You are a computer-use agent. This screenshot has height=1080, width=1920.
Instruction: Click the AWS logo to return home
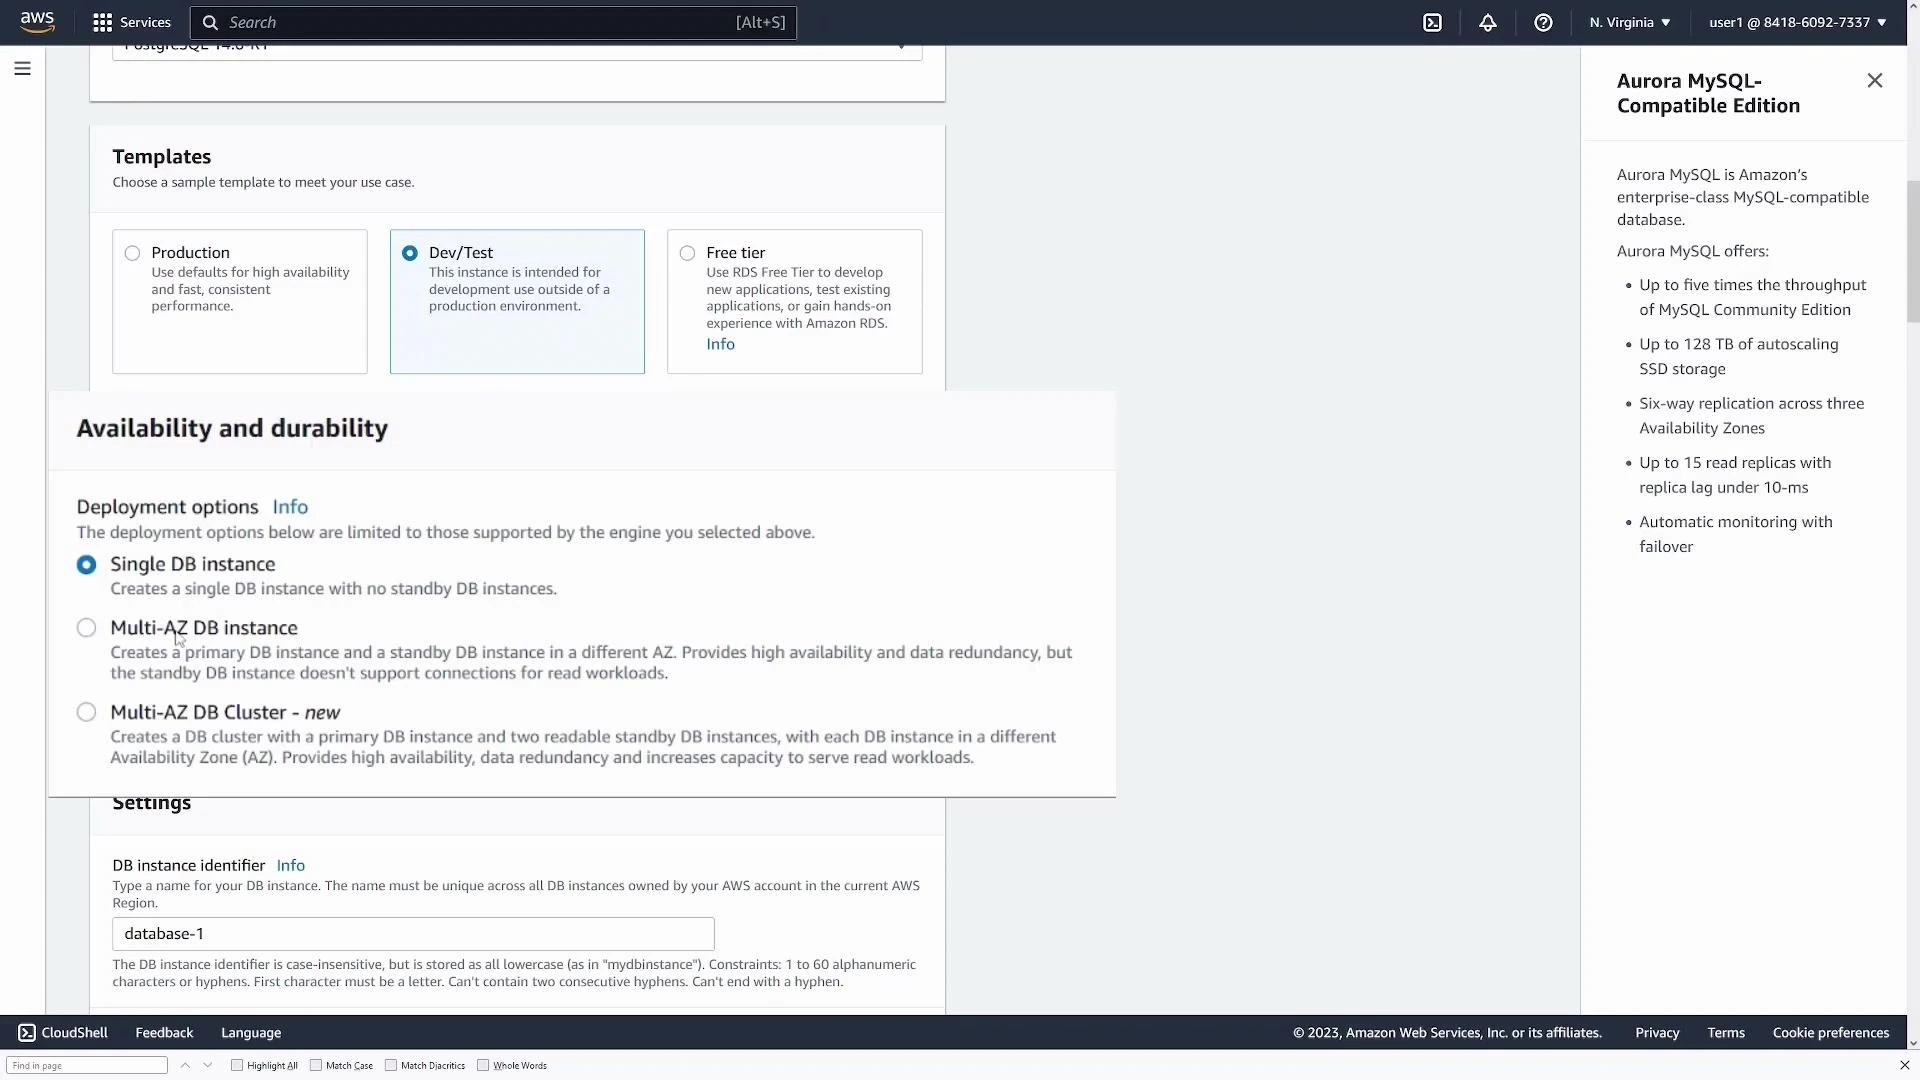click(x=37, y=22)
